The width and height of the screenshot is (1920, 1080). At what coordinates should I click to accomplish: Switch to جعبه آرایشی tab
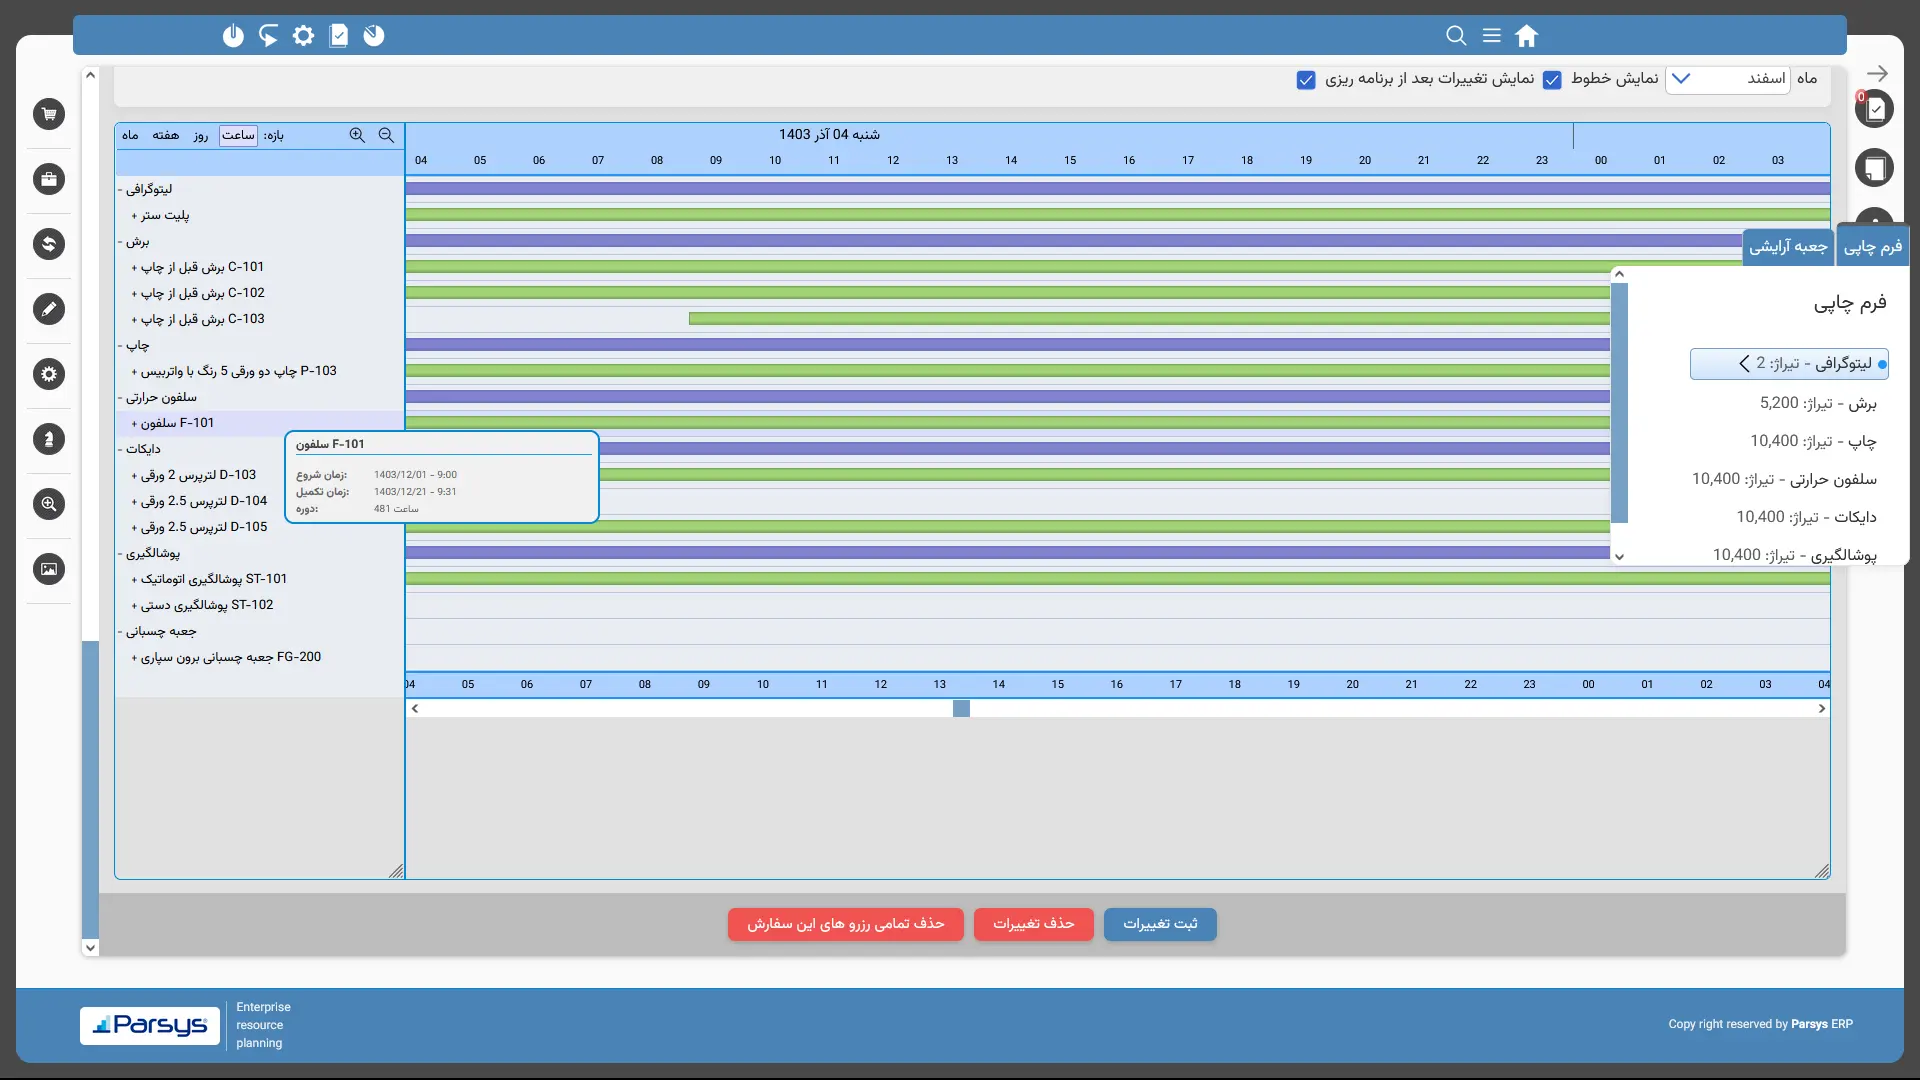coord(1788,247)
